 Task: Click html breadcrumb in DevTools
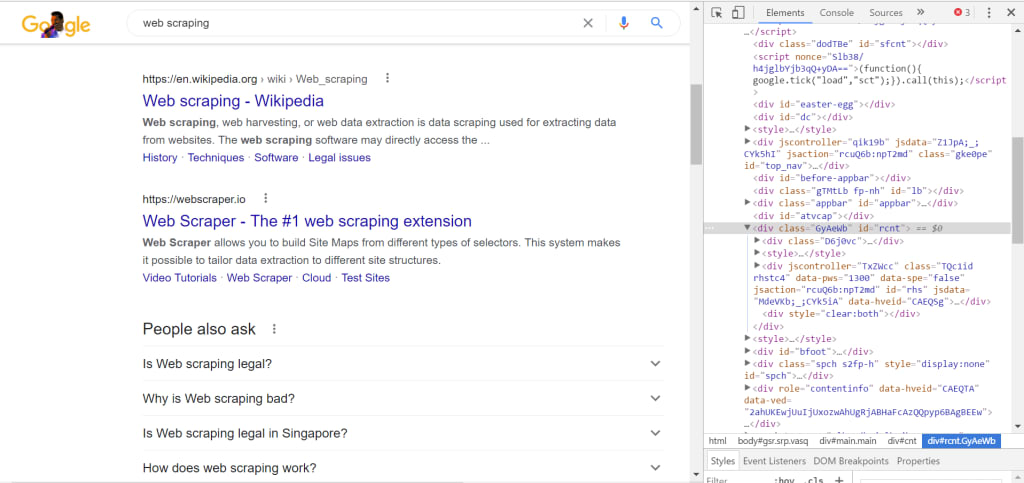718,441
